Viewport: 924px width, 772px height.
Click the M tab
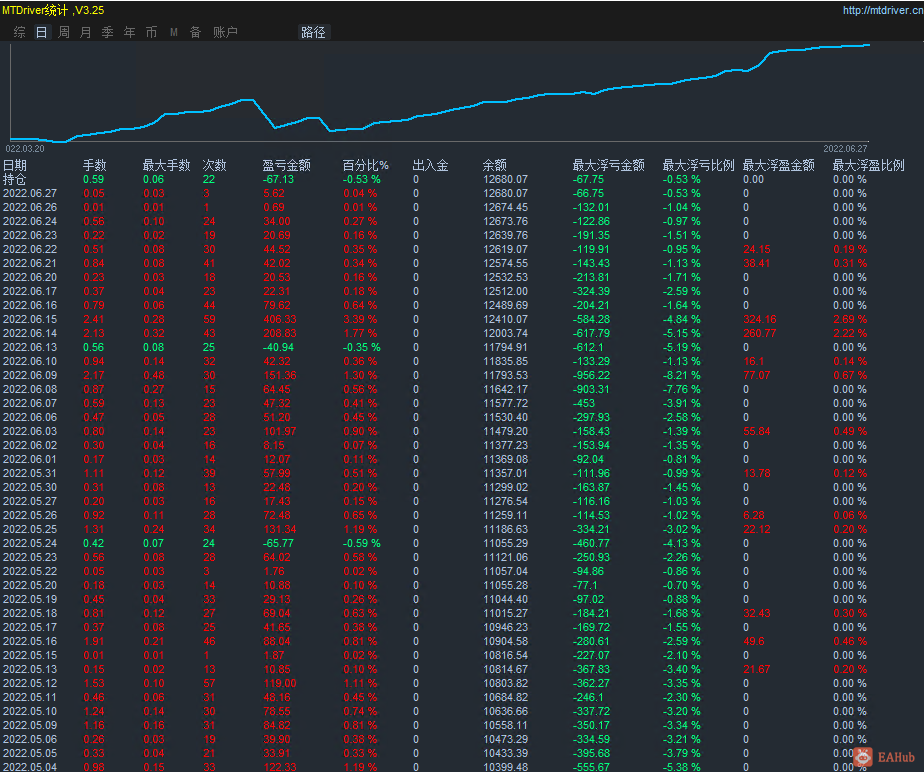point(174,32)
